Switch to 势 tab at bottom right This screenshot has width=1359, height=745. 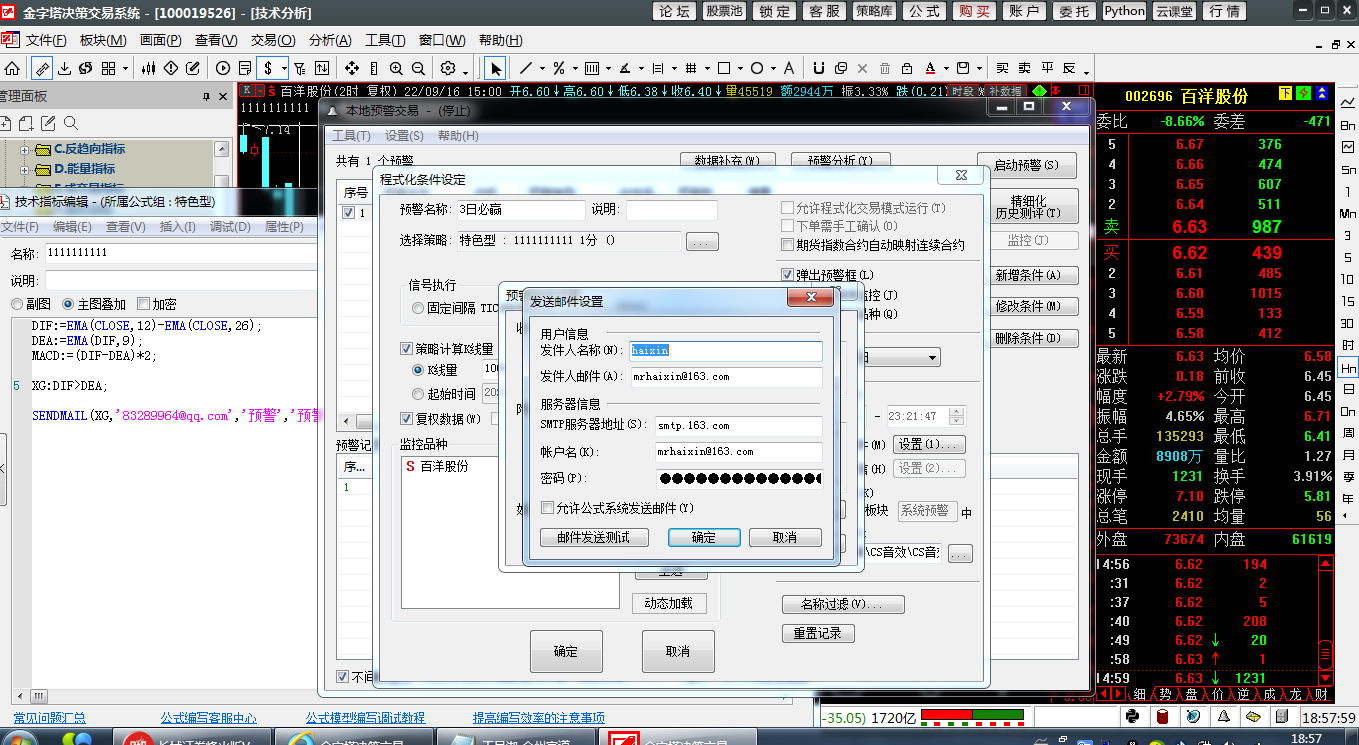1165,694
